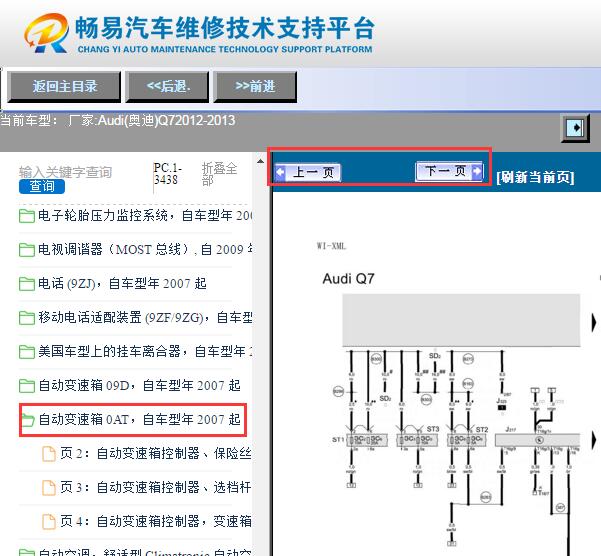601x556 pixels.
Task: Go back with the <<后退 button
Action: [x=167, y=87]
